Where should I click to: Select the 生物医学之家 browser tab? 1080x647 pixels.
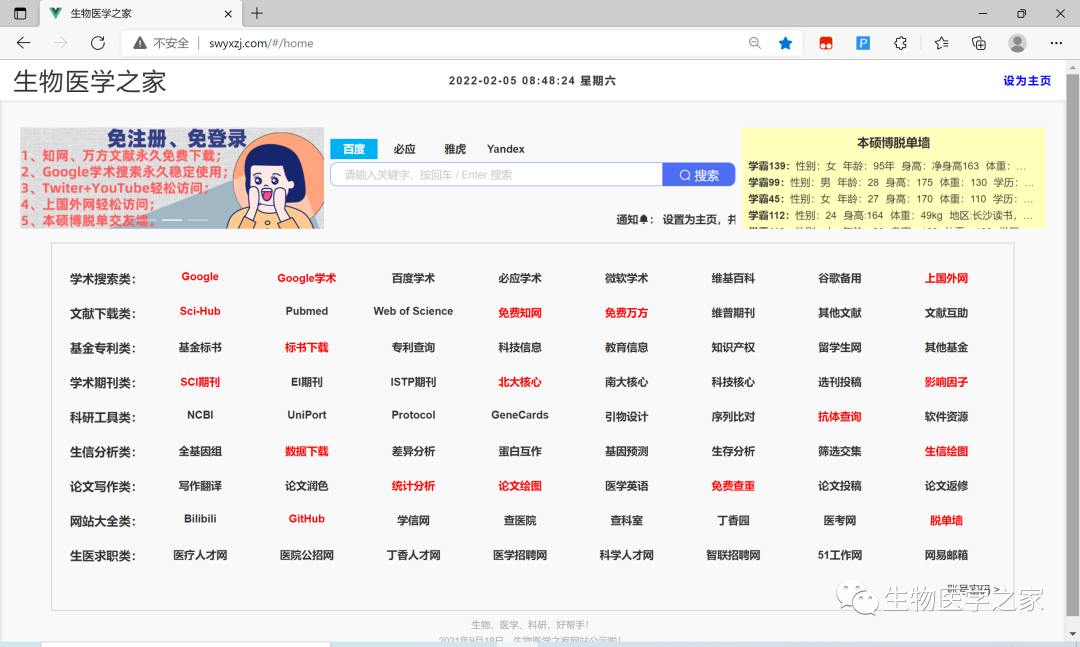coord(141,13)
